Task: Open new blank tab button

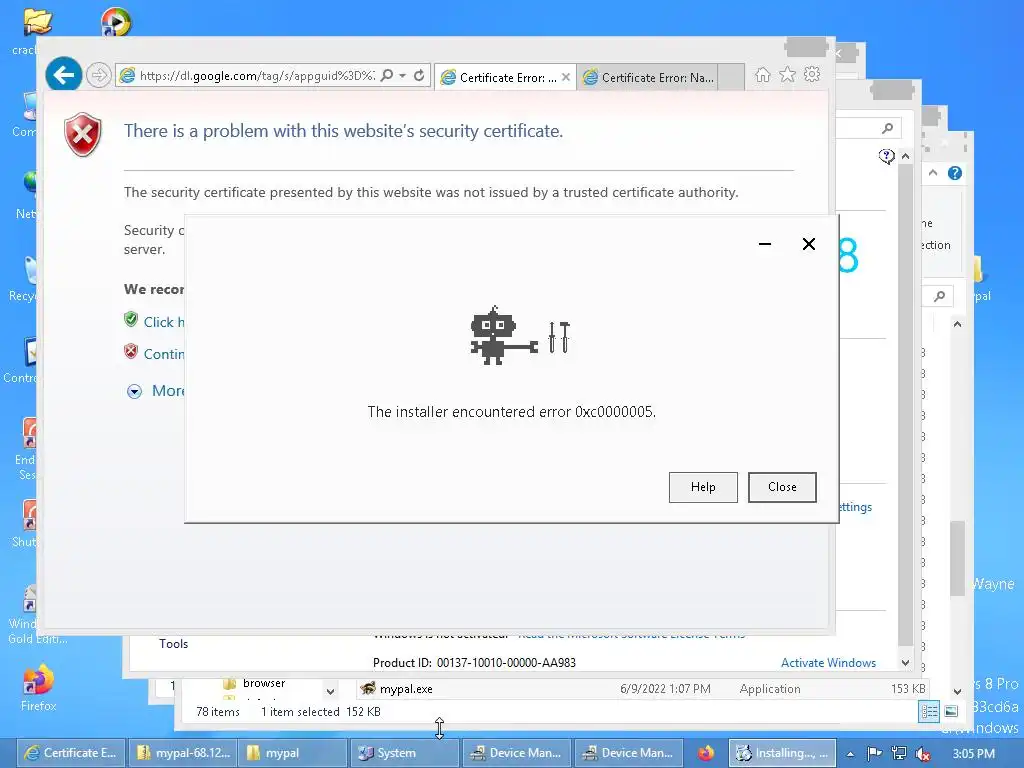Action: 731,77
